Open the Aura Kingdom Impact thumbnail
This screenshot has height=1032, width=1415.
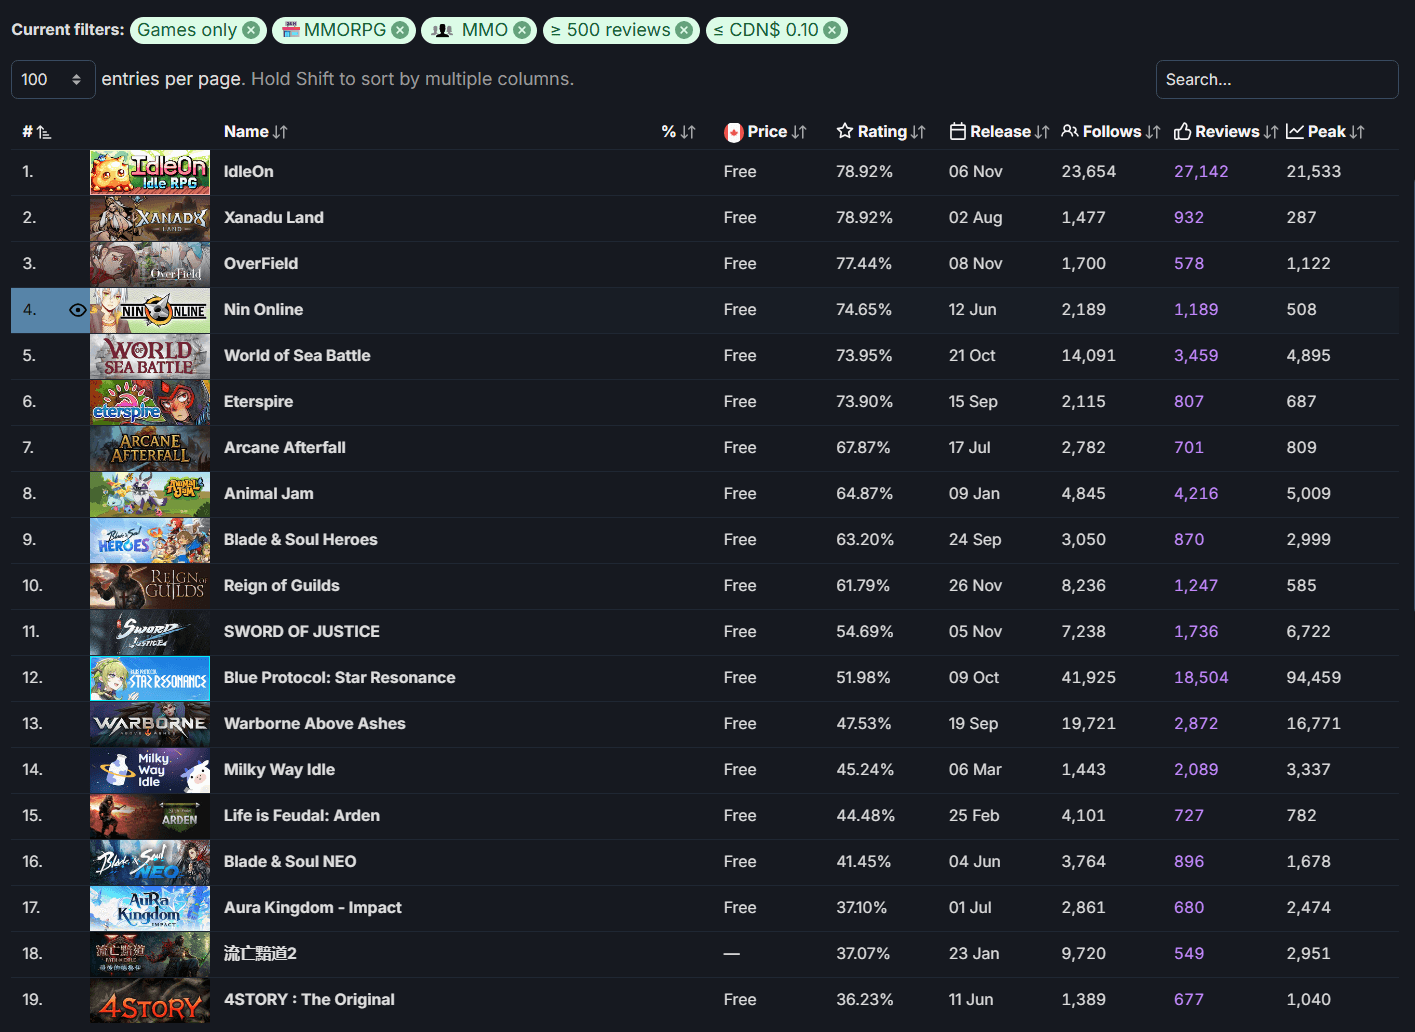click(150, 908)
